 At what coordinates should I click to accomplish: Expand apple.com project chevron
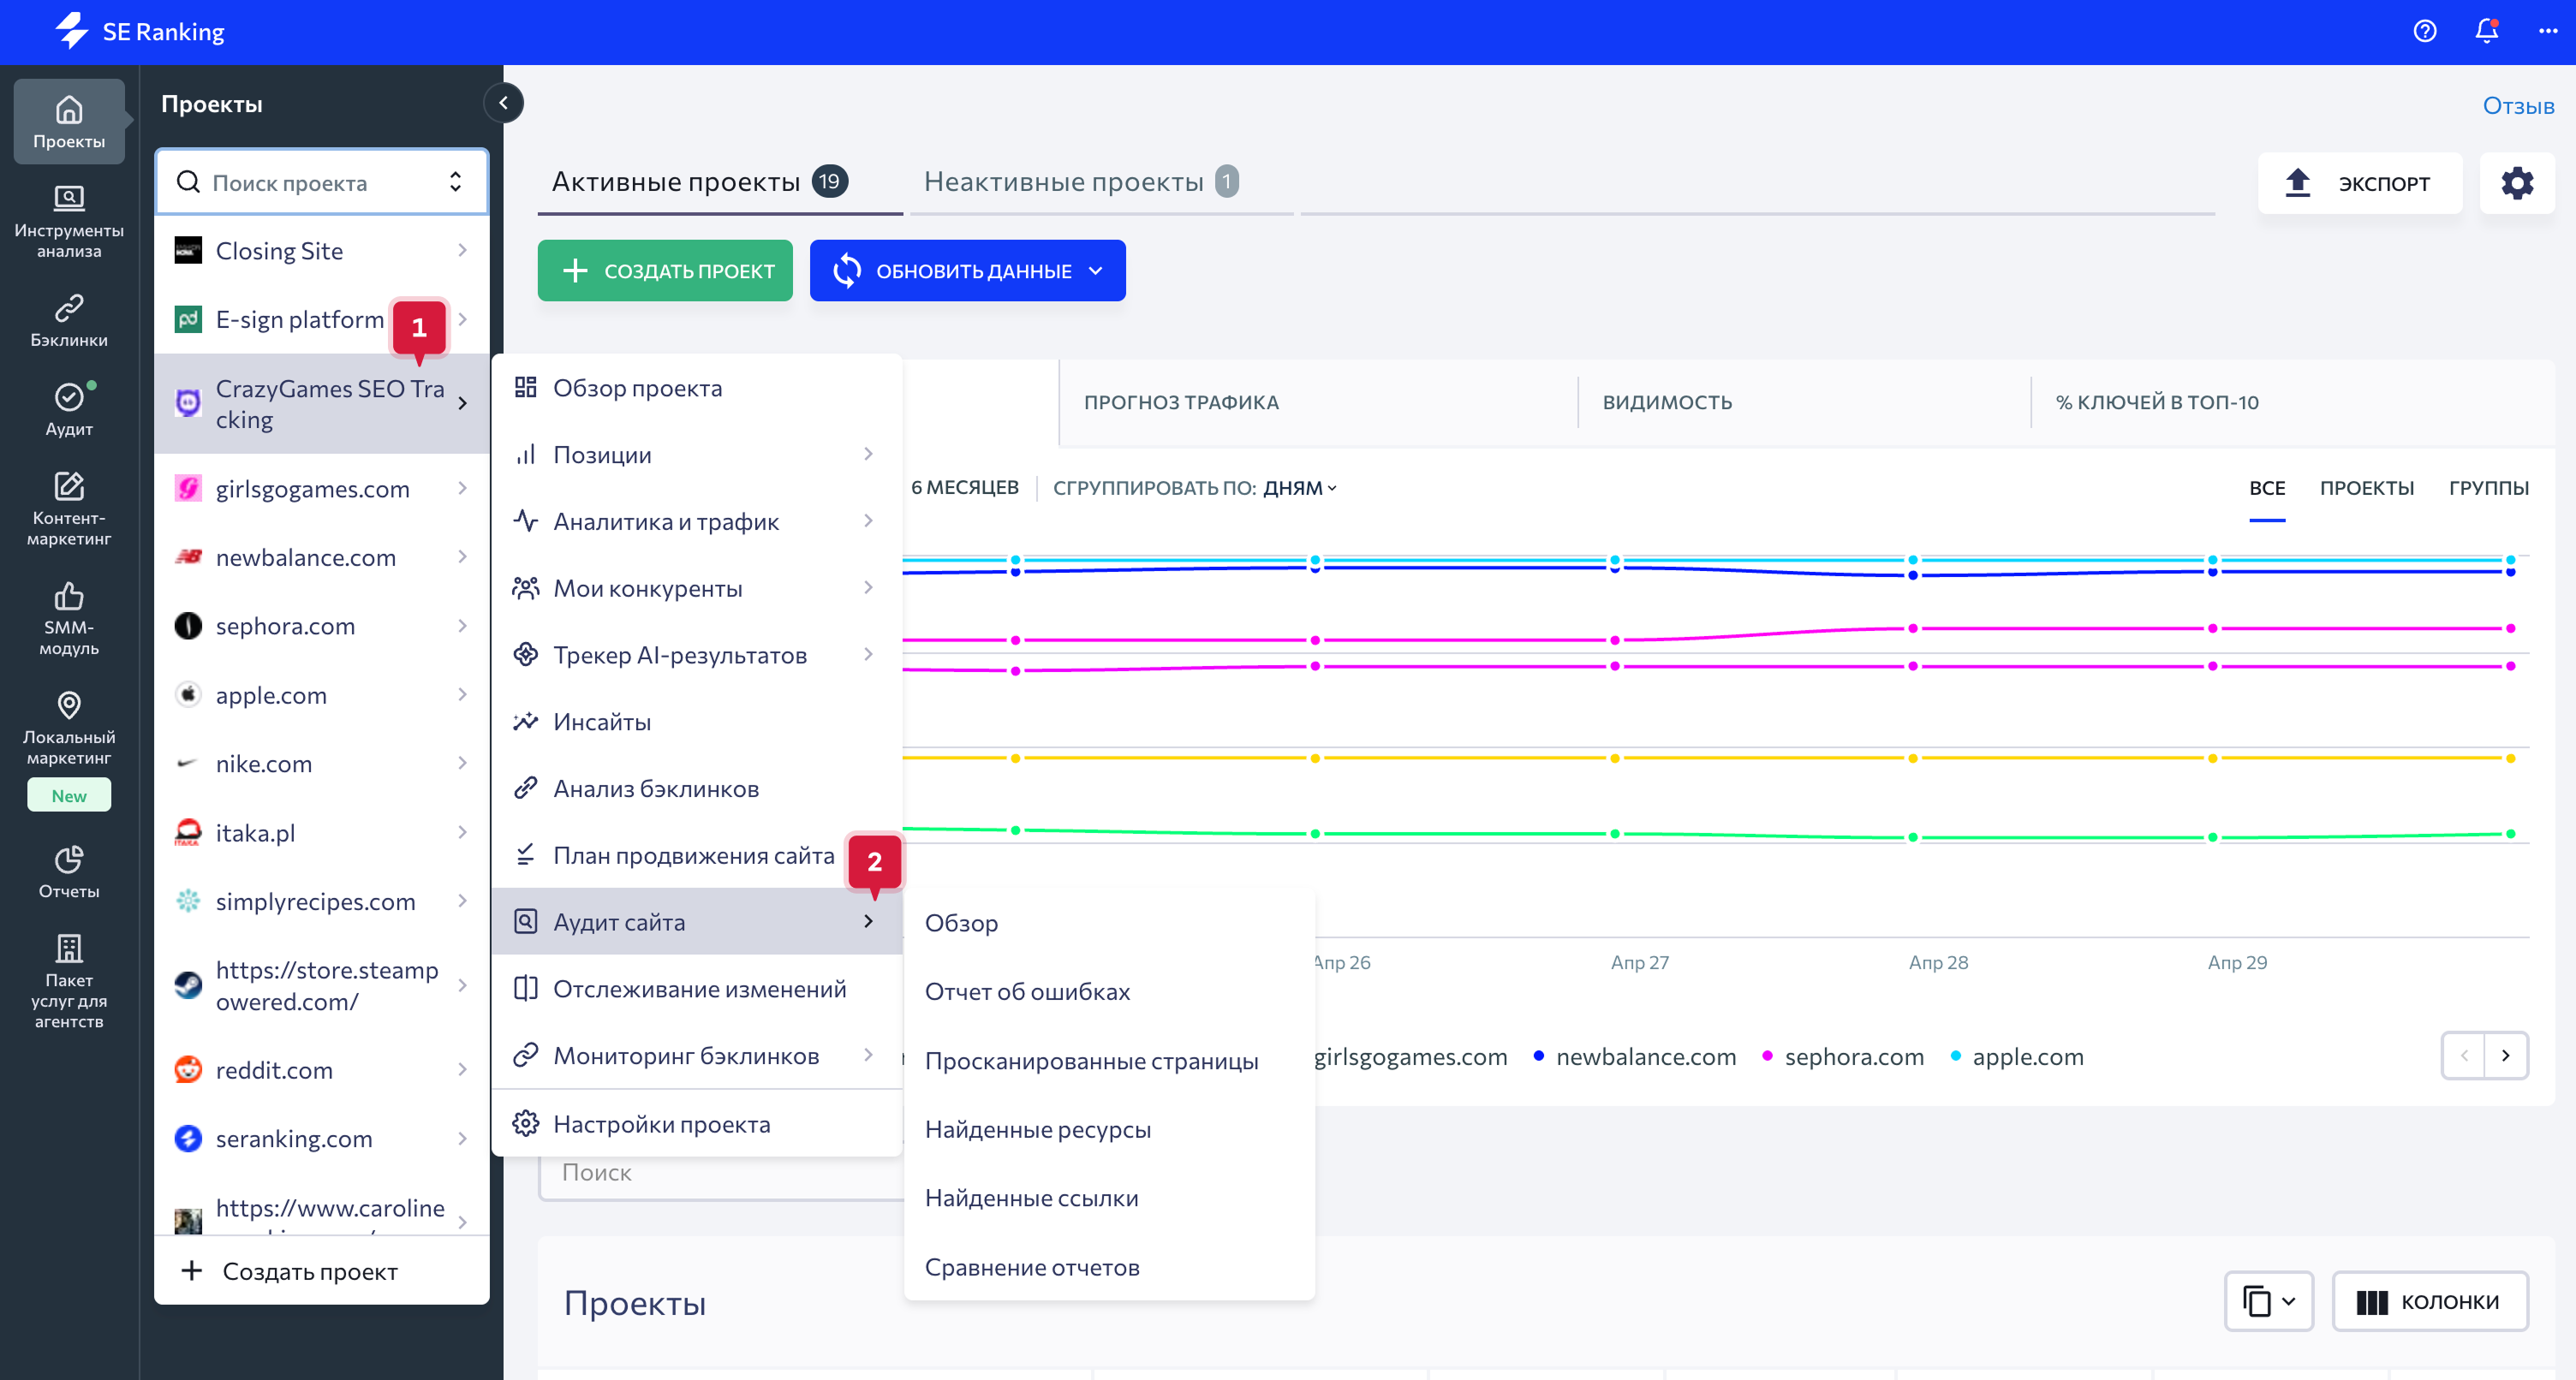tap(462, 694)
